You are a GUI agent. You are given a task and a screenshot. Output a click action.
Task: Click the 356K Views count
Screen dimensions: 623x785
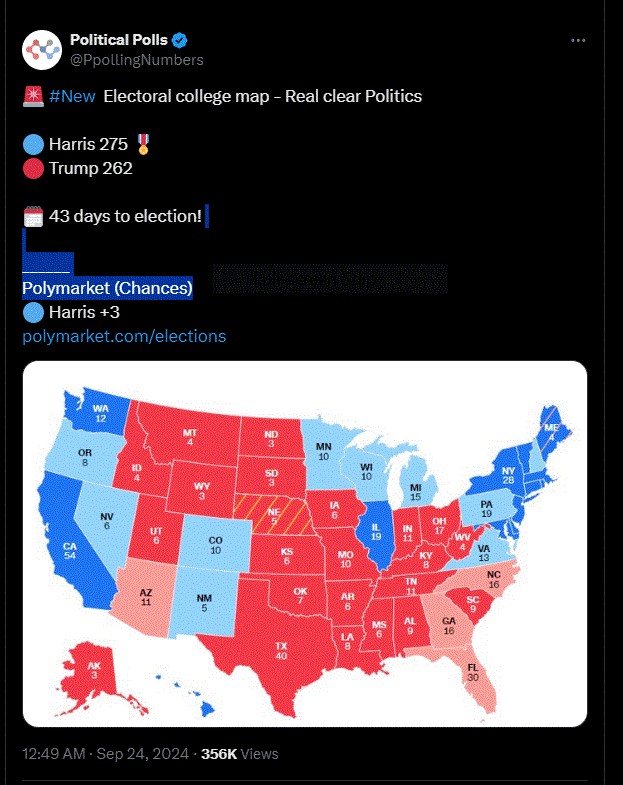[x=240, y=754]
